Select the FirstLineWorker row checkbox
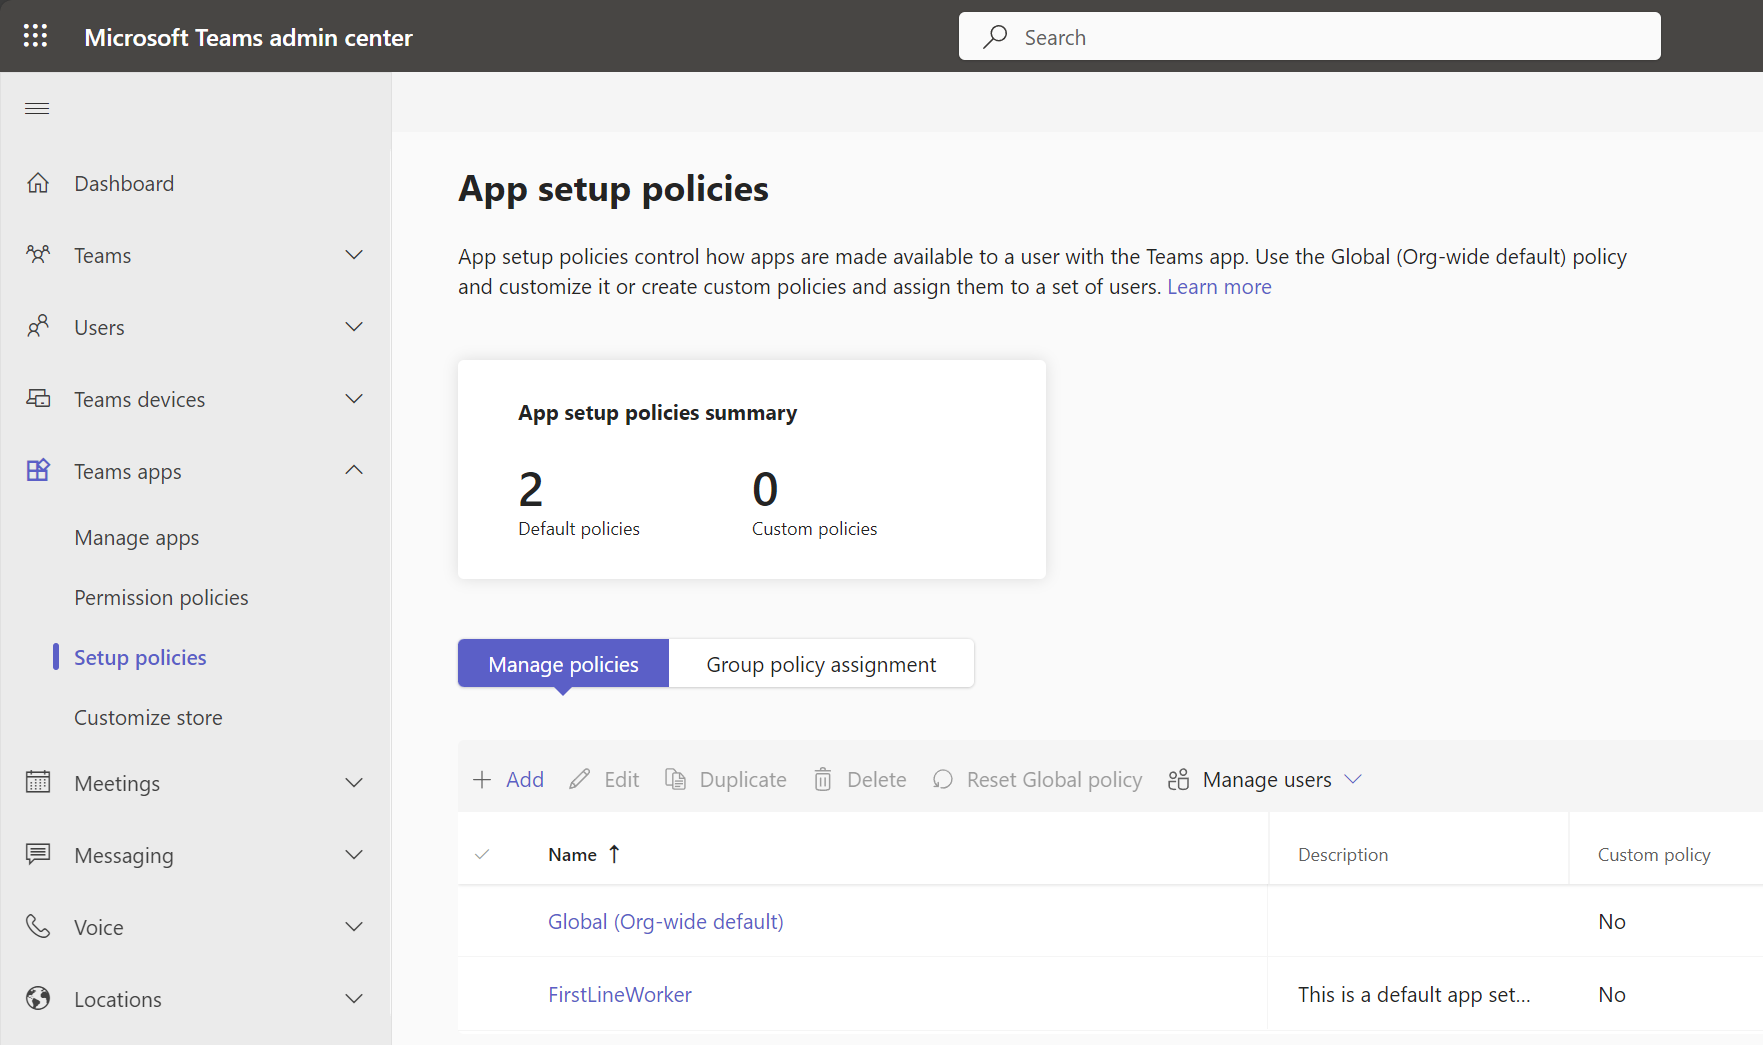Screen dimensions: 1763x1045 (x=482, y=994)
